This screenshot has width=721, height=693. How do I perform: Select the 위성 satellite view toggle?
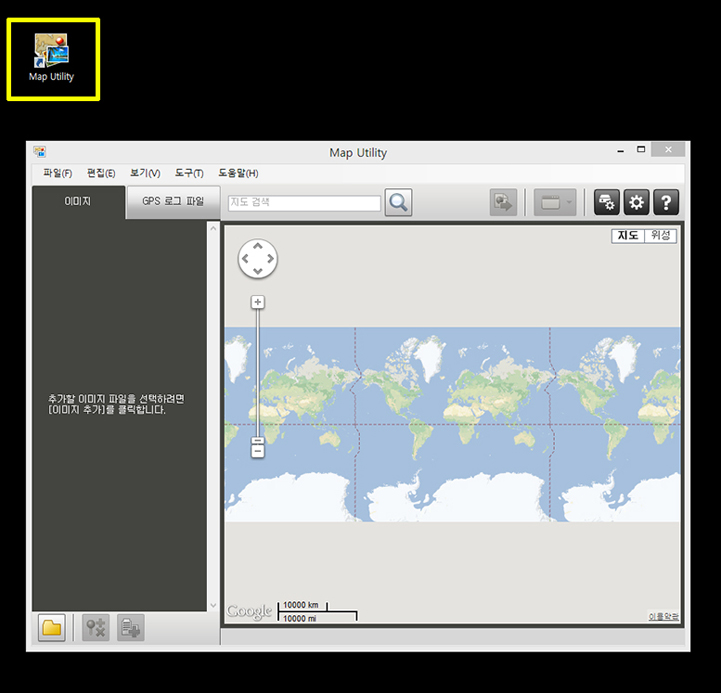[661, 235]
